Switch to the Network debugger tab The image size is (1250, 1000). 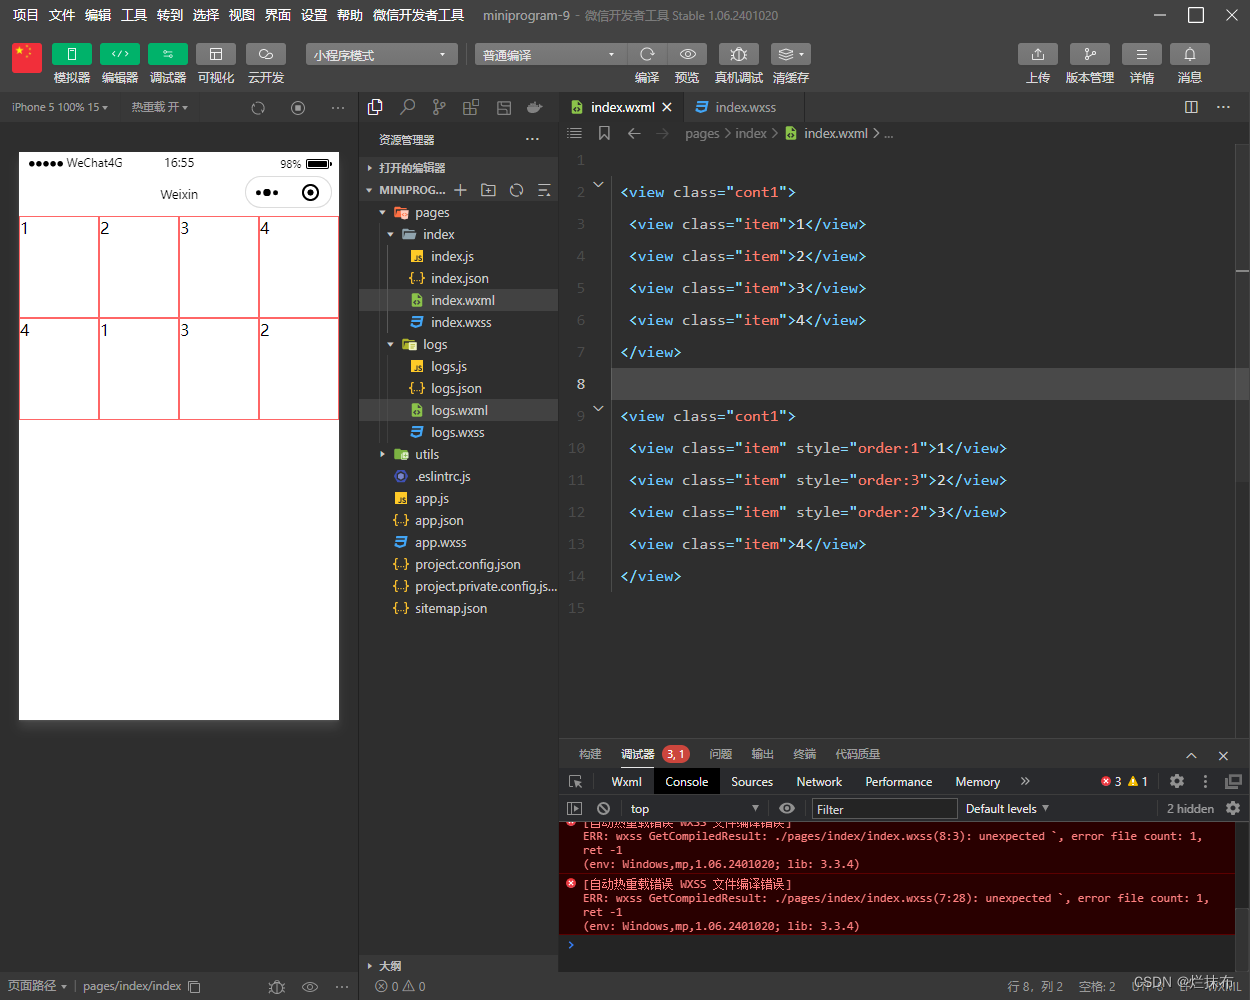[819, 782]
